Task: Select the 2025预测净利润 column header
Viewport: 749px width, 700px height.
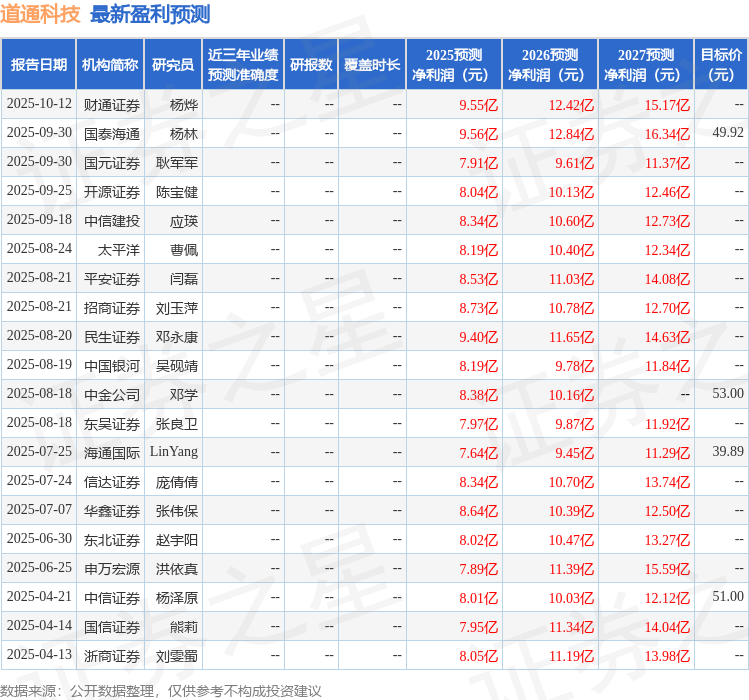Action: pyautogui.click(x=454, y=65)
